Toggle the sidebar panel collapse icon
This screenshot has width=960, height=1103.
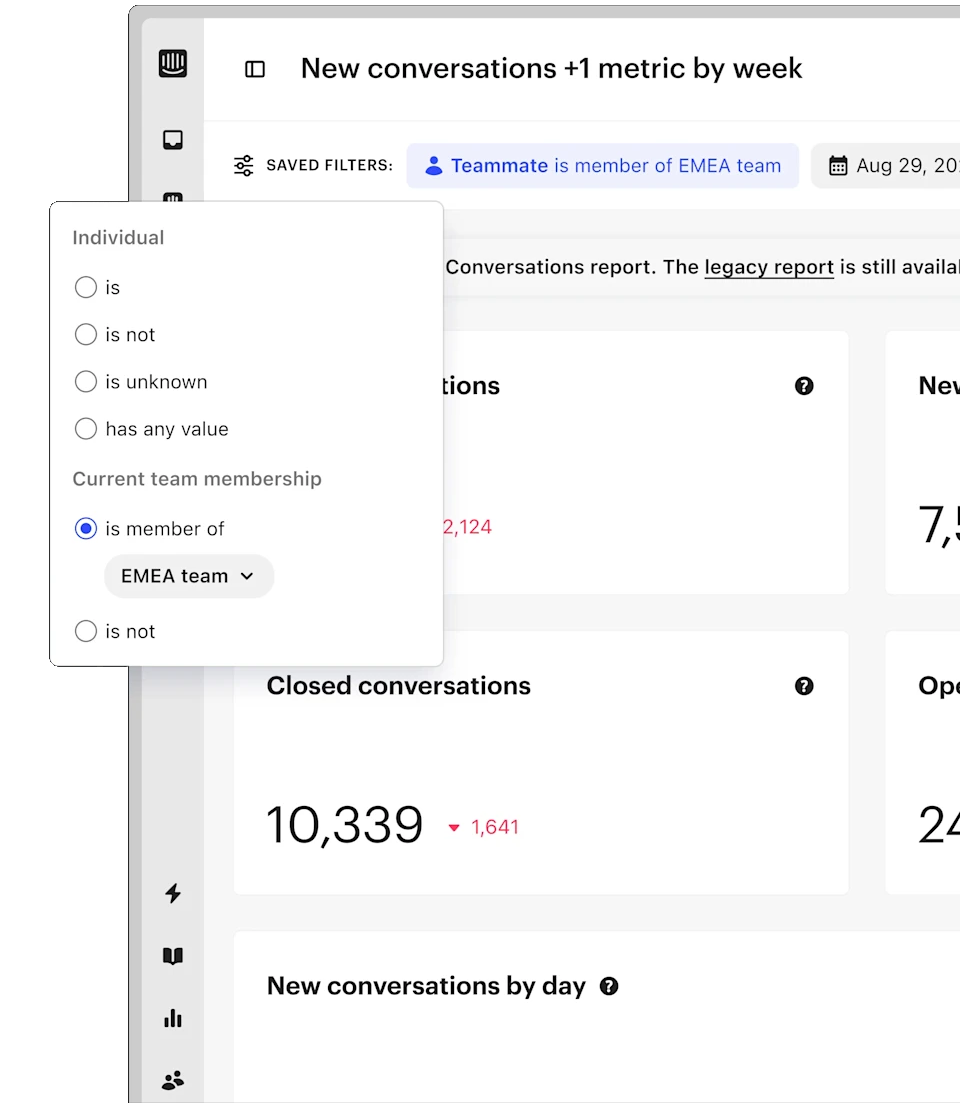click(255, 69)
